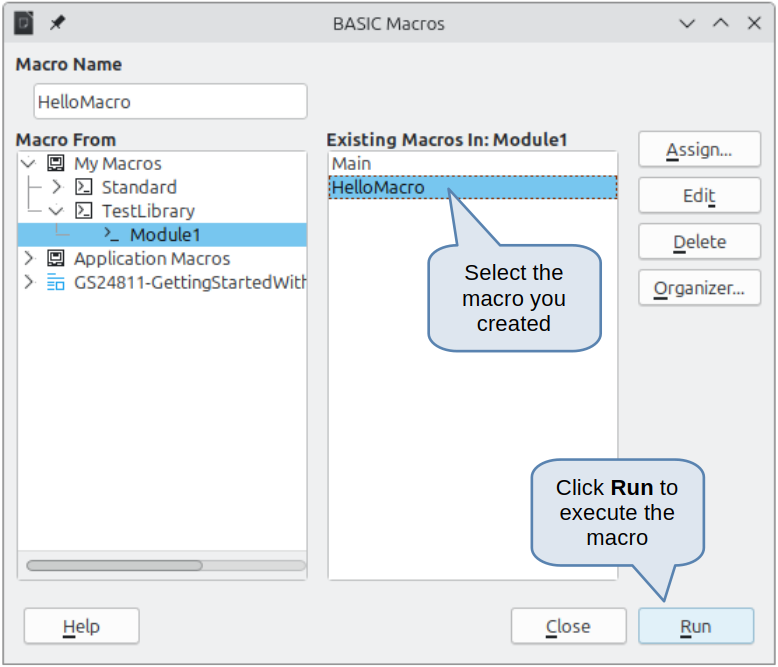Viewport: 778px width, 667px height.
Task: Select the My Macros label in the tree
Action: click(118, 163)
